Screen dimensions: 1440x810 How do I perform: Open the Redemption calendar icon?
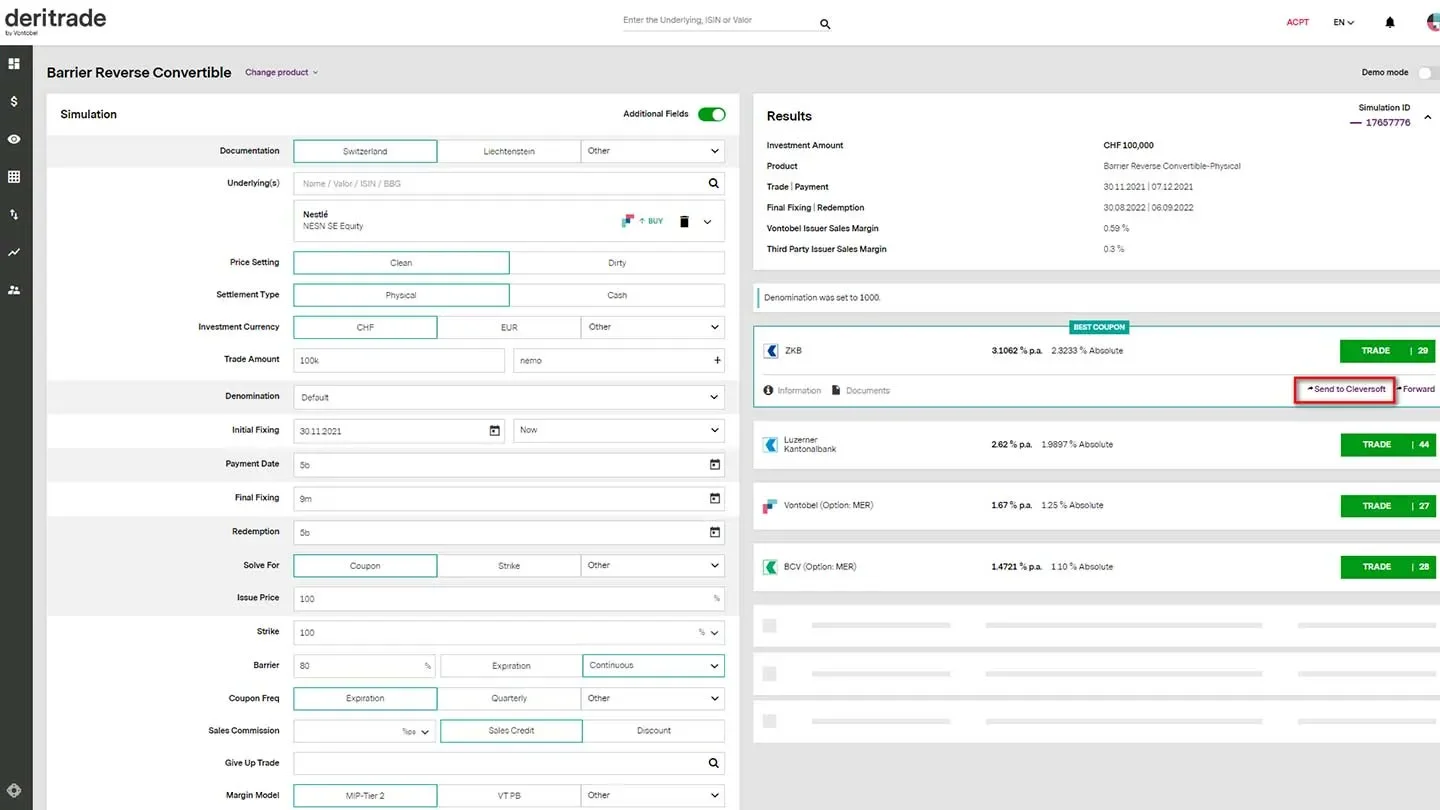coord(714,532)
